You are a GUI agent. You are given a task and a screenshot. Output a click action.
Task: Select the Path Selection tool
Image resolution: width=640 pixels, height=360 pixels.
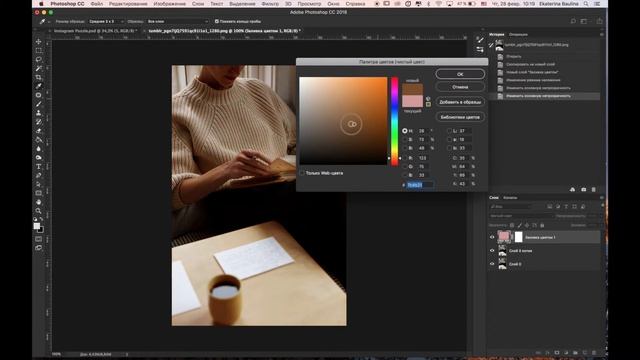click(x=38, y=184)
